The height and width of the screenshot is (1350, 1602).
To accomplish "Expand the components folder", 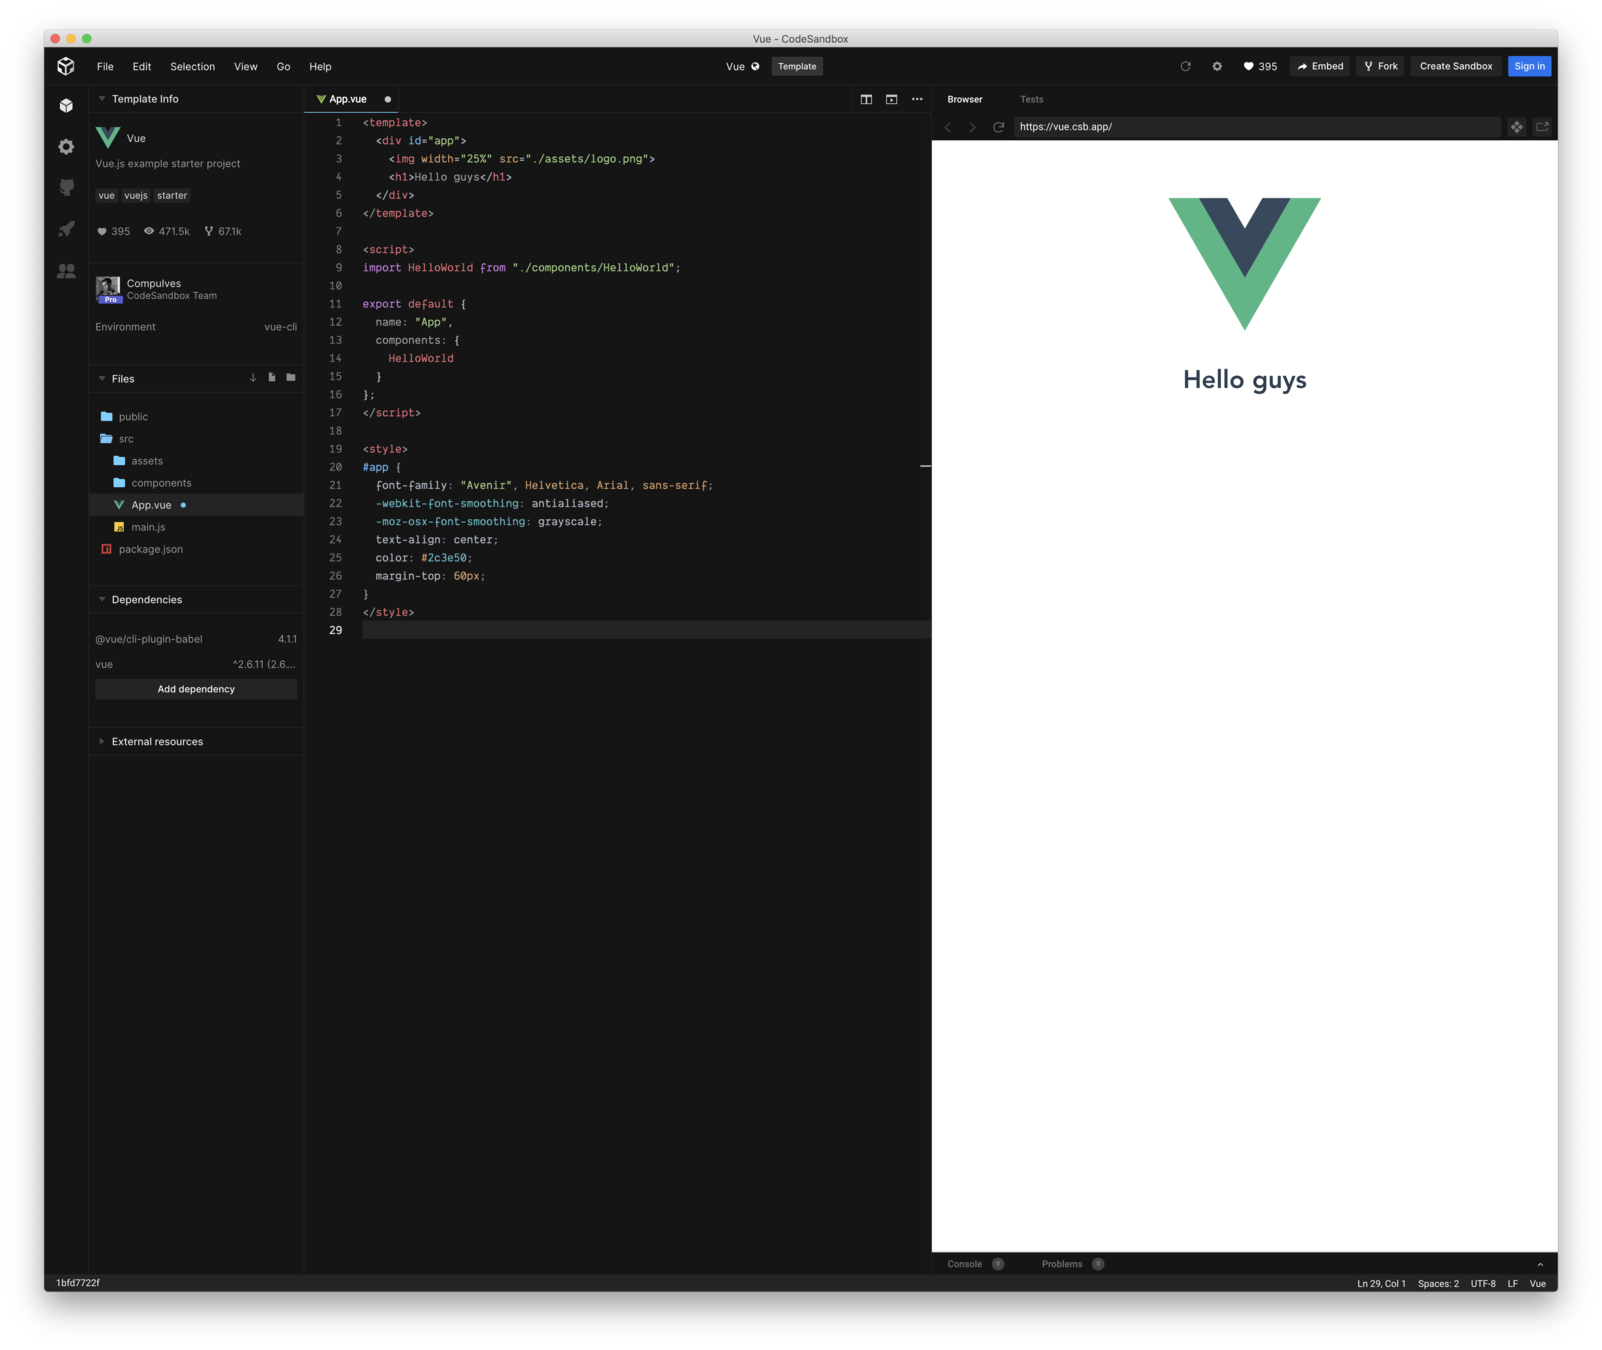I will (161, 483).
